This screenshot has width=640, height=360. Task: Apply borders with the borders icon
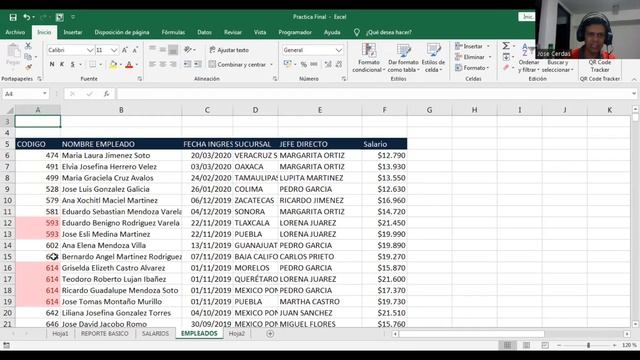point(93,64)
